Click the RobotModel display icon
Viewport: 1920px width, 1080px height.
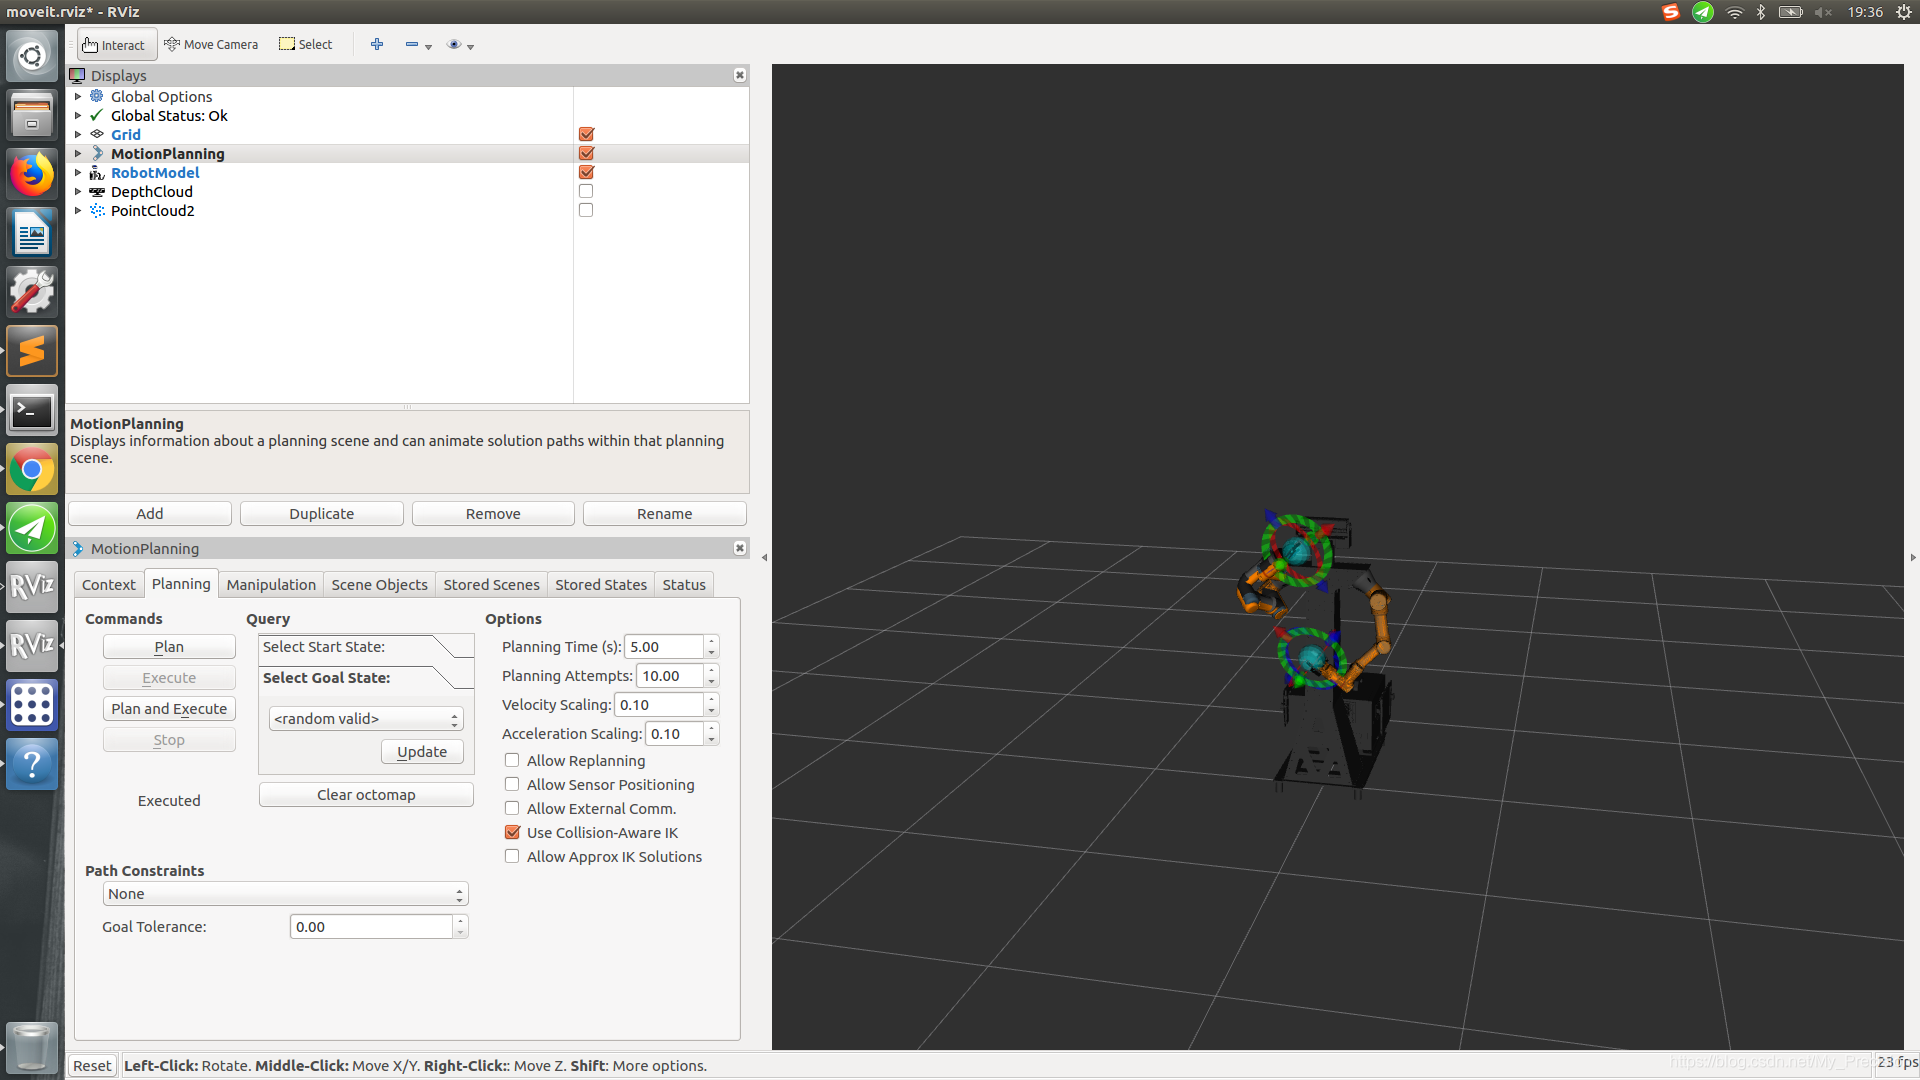98,173
